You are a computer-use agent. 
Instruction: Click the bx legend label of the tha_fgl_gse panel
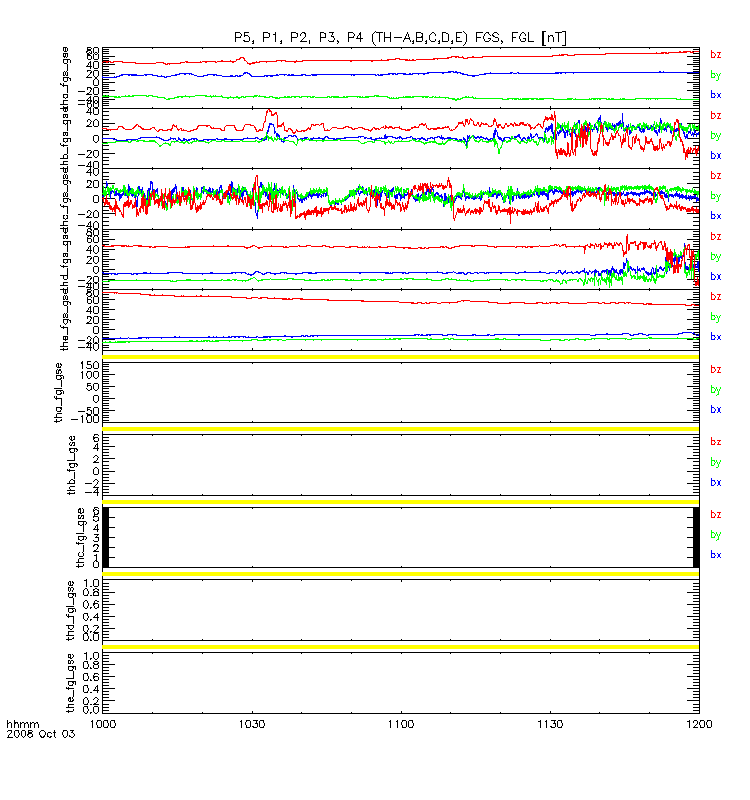[x=715, y=409]
